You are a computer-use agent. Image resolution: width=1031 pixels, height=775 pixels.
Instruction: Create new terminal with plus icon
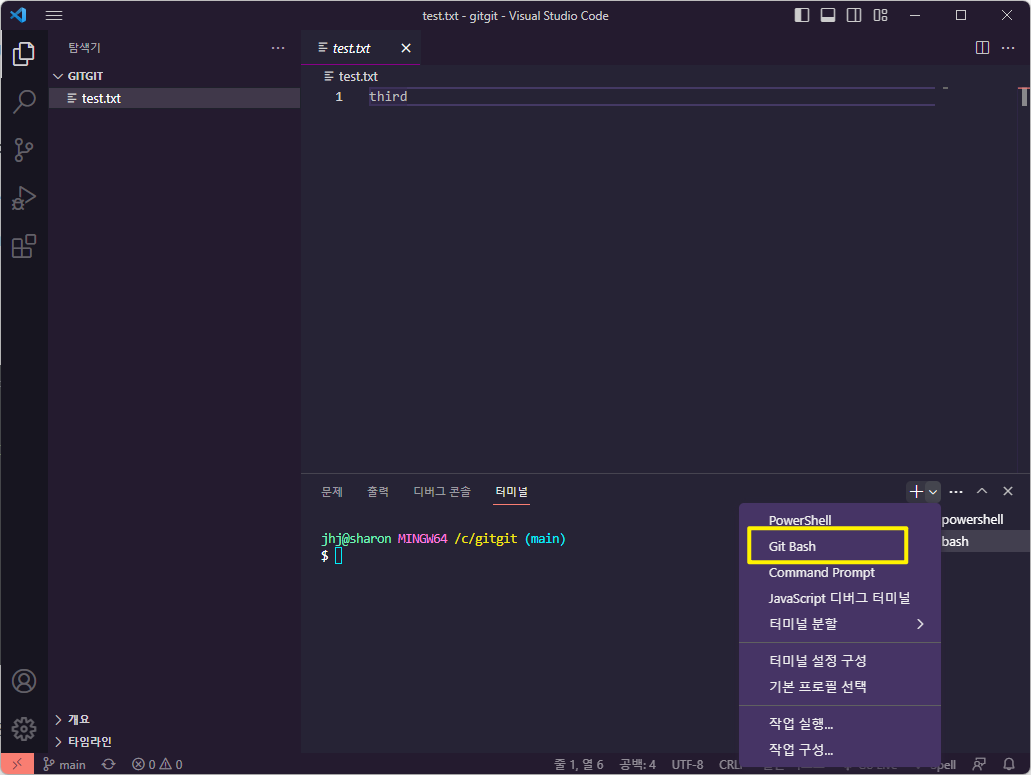[915, 492]
